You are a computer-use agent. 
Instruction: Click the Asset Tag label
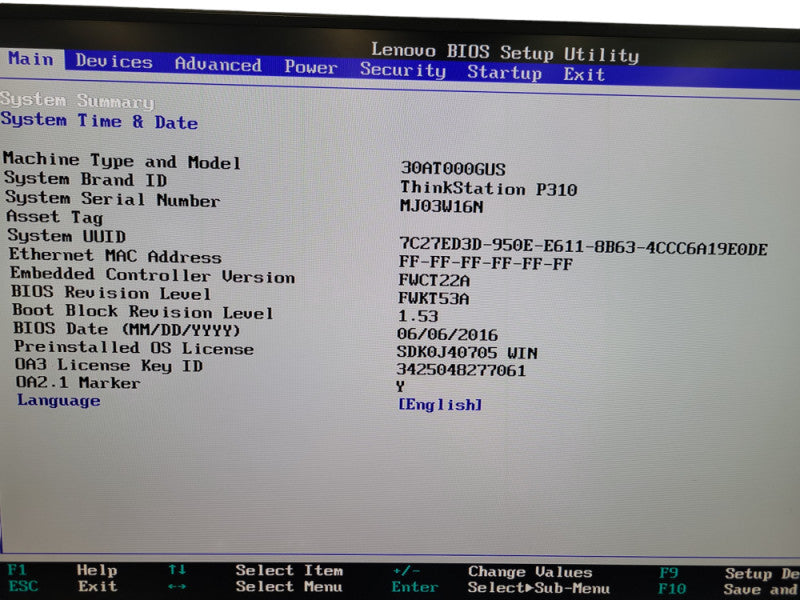coord(55,217)
